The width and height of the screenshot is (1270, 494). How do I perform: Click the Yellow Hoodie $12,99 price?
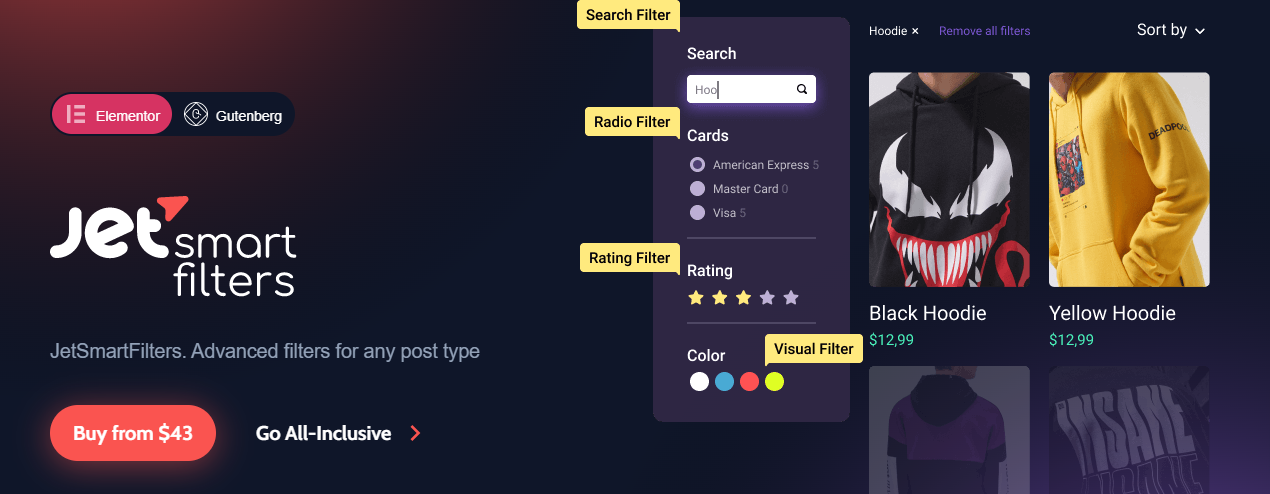(x=1071, y=340)
